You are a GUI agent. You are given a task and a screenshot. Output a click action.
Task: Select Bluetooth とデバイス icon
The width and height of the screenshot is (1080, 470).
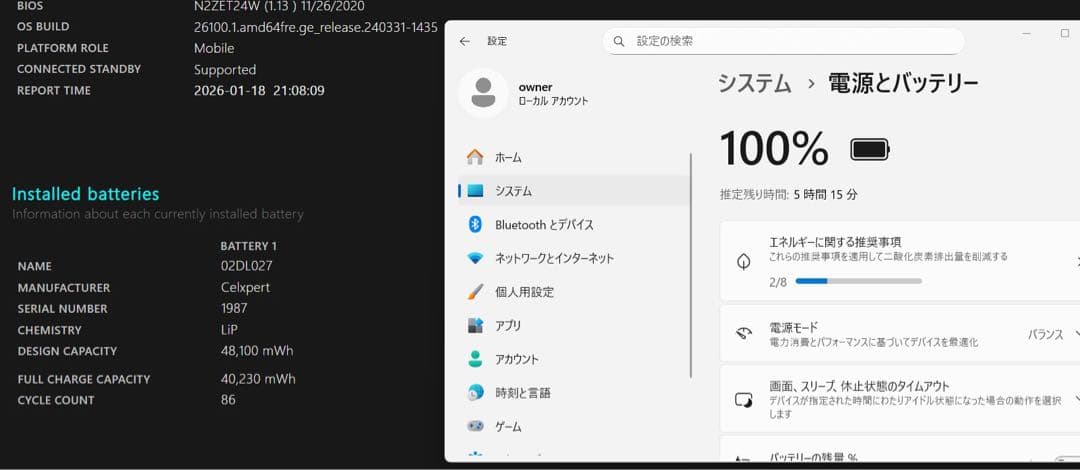[476, 225]
